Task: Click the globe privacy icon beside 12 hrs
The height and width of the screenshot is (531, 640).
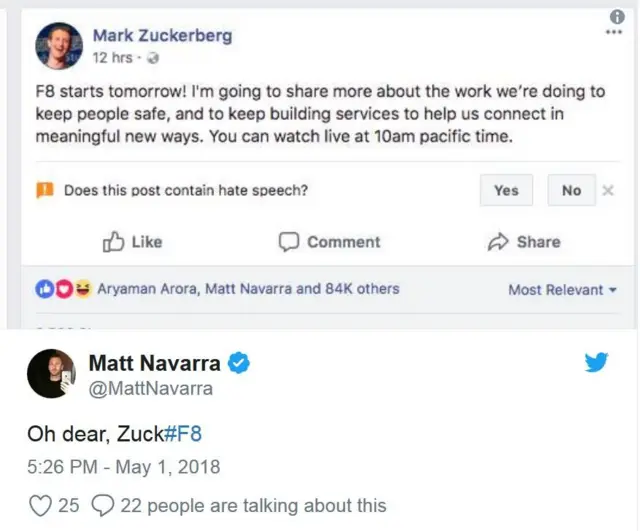Action: point(150,58)
